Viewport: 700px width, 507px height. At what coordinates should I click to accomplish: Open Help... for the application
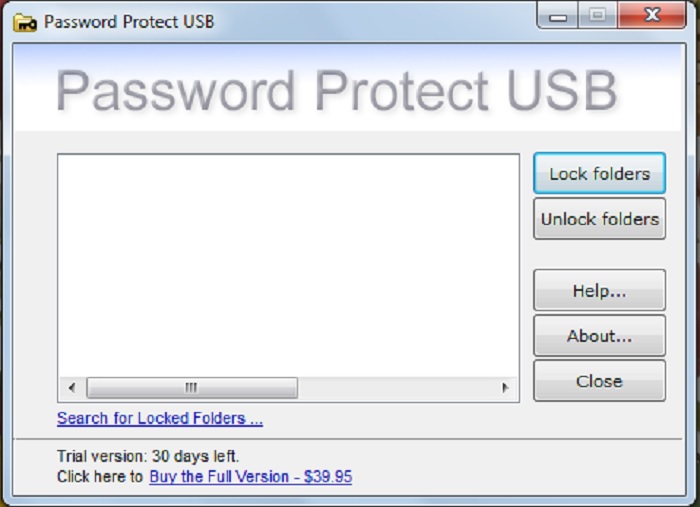coord(599,291)
